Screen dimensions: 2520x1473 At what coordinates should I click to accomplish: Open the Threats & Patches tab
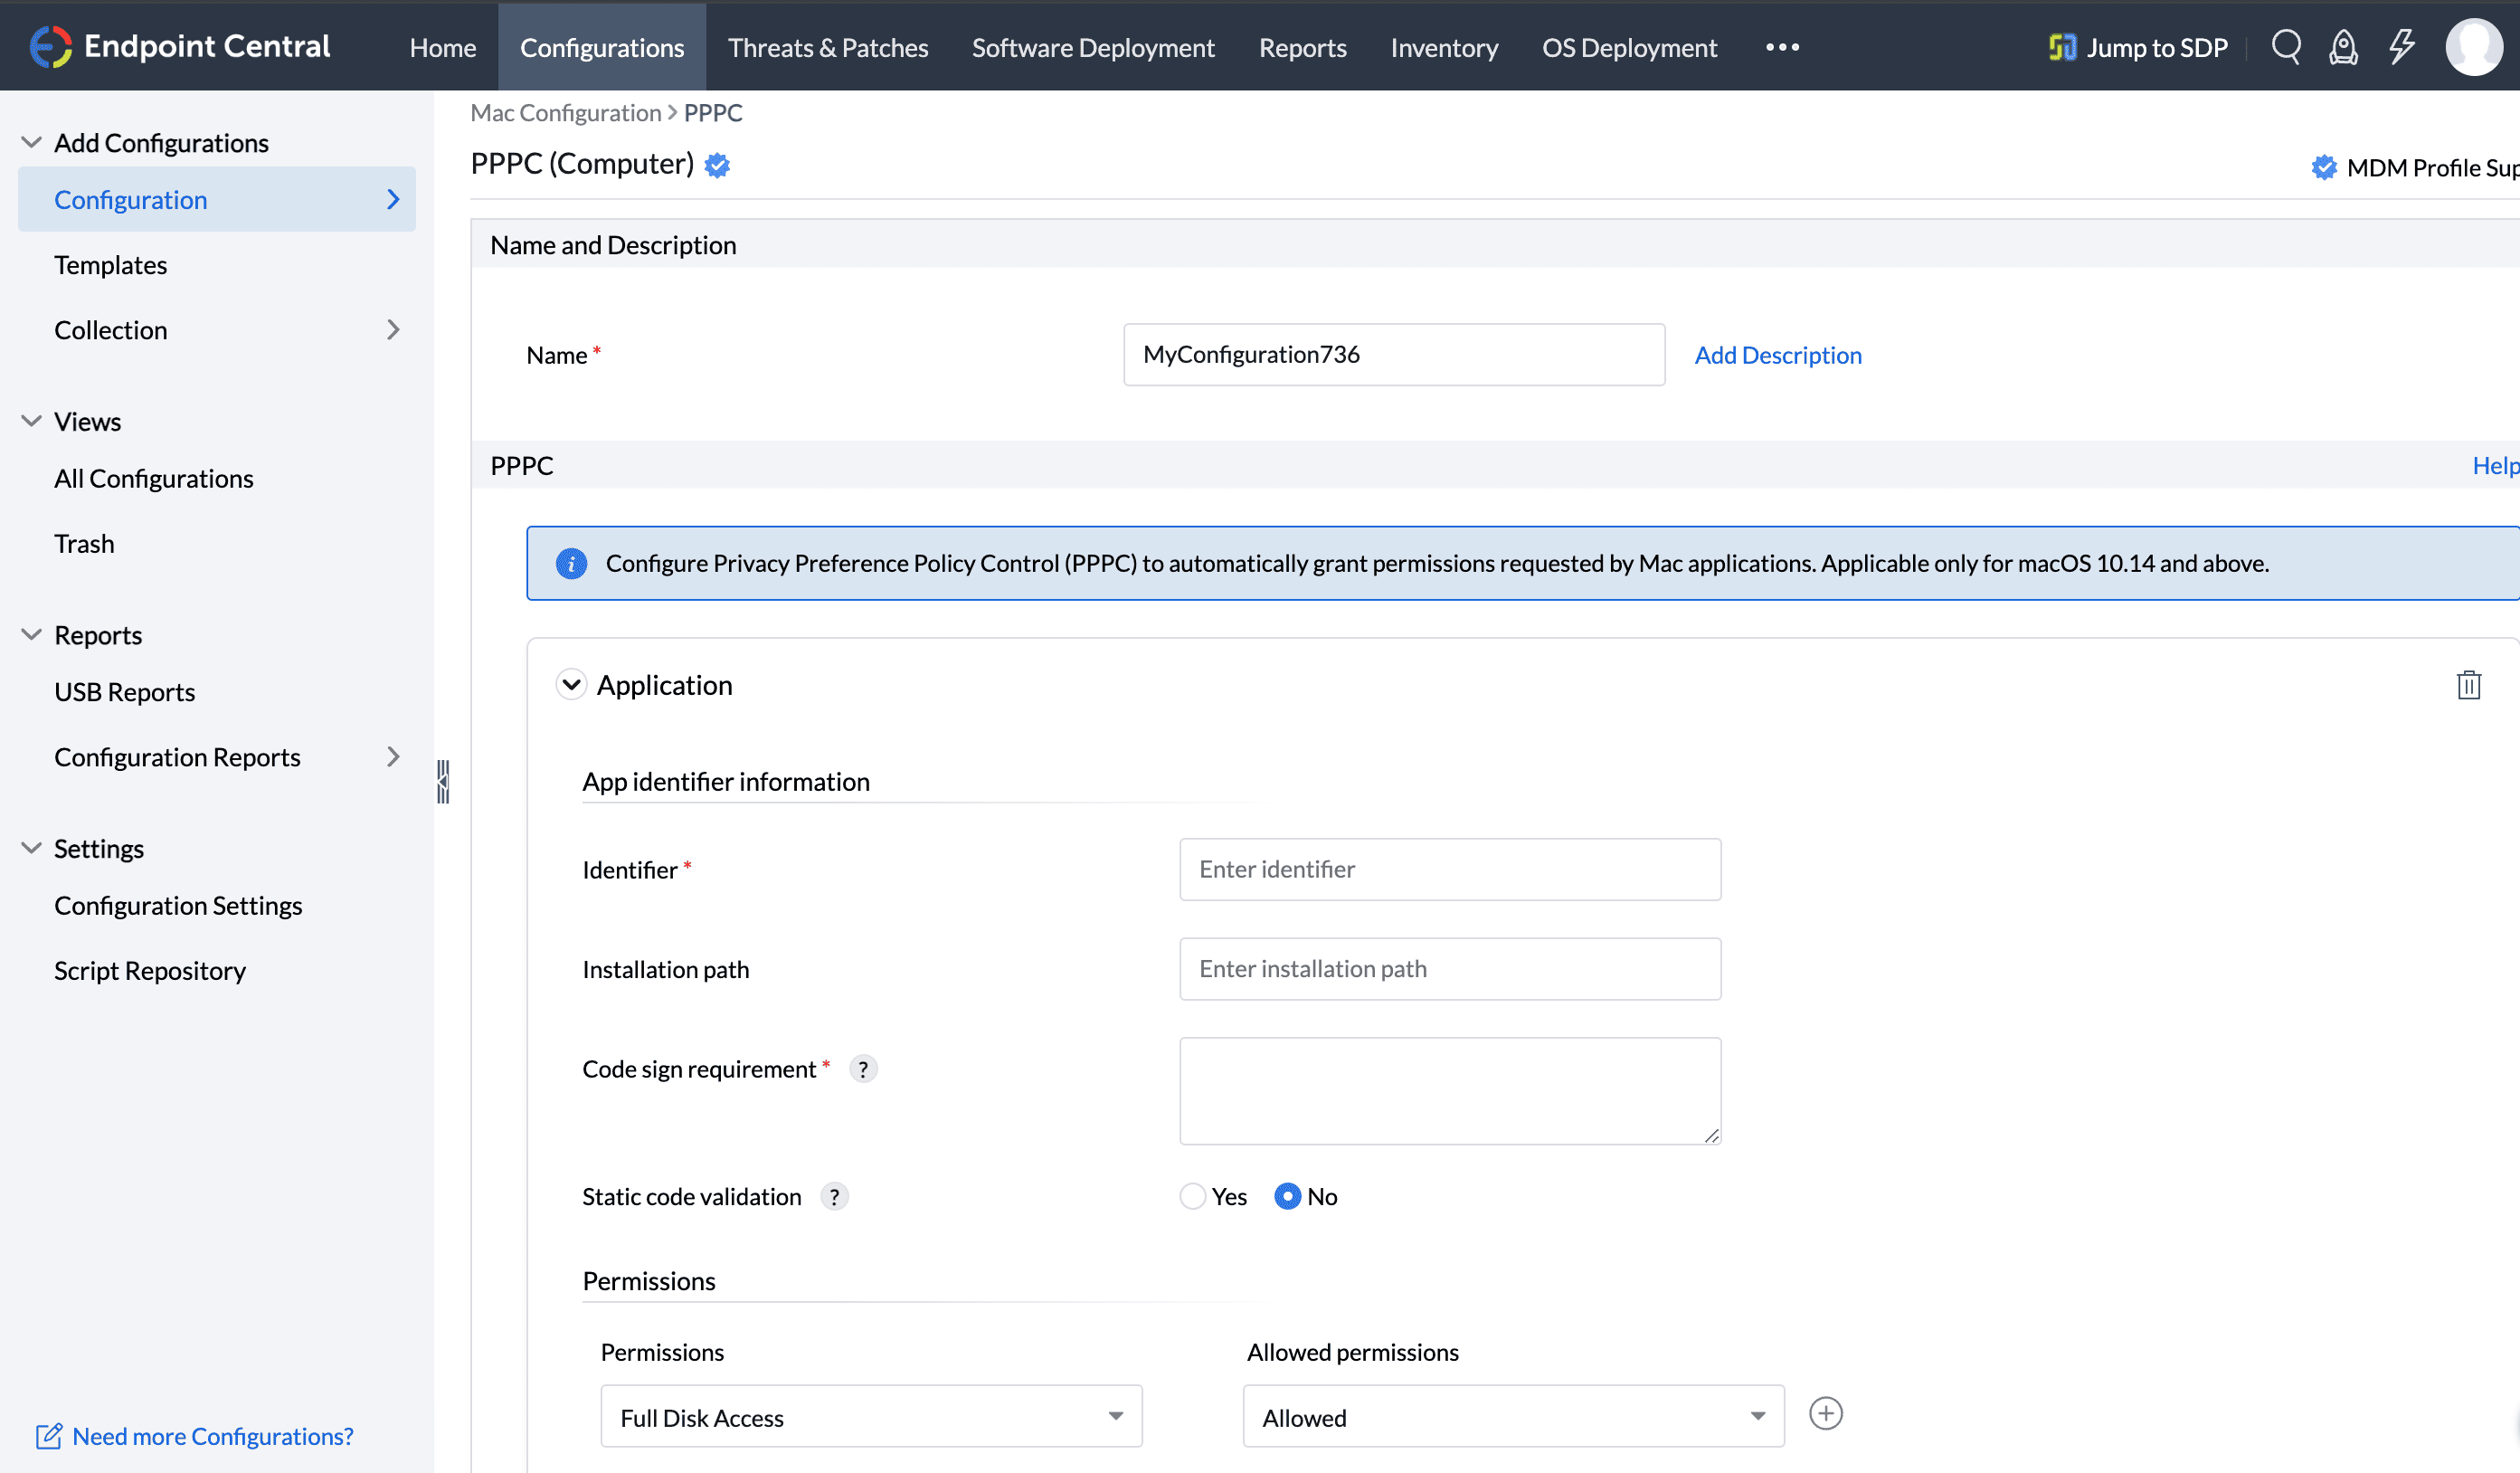pos(827,47)
